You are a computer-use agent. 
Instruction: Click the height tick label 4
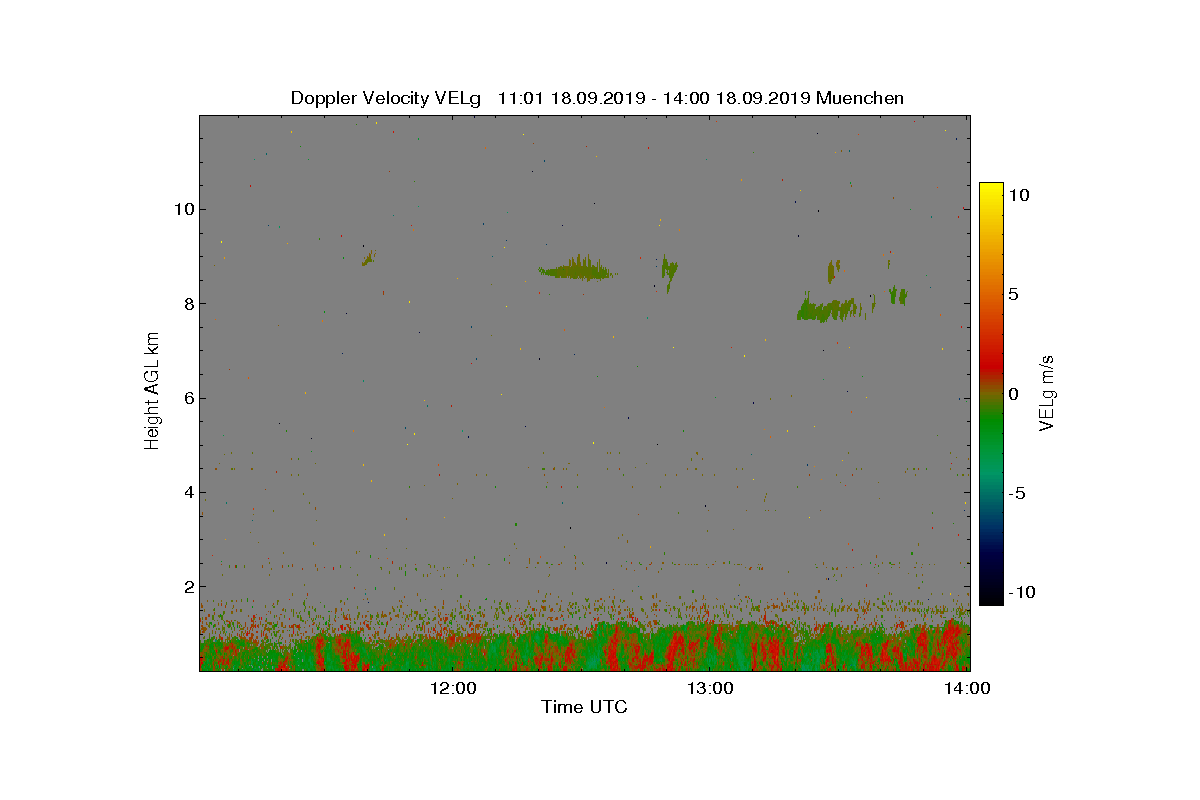pos(187,492)
